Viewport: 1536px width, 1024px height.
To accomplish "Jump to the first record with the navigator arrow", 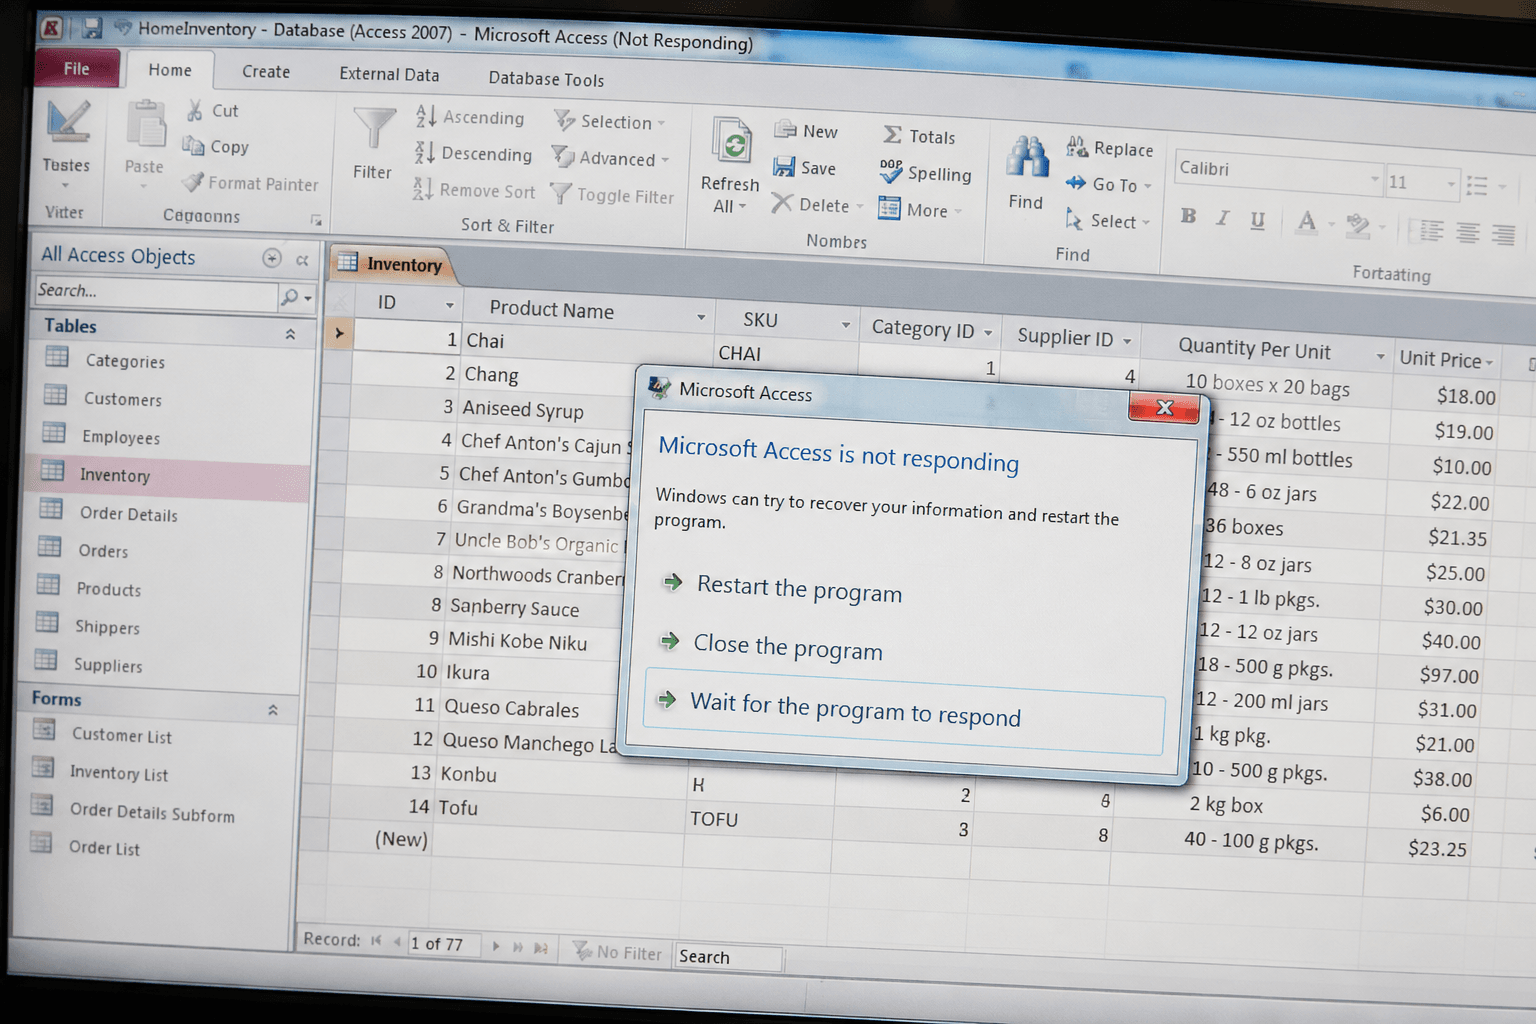I will [376, 940].
